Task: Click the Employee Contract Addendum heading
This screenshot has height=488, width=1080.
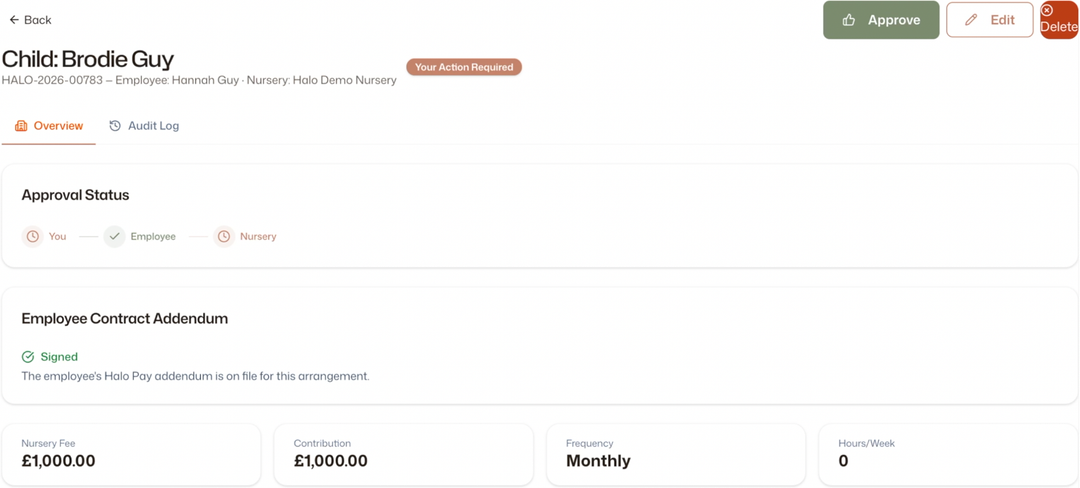Action: [x=125, y=319]
